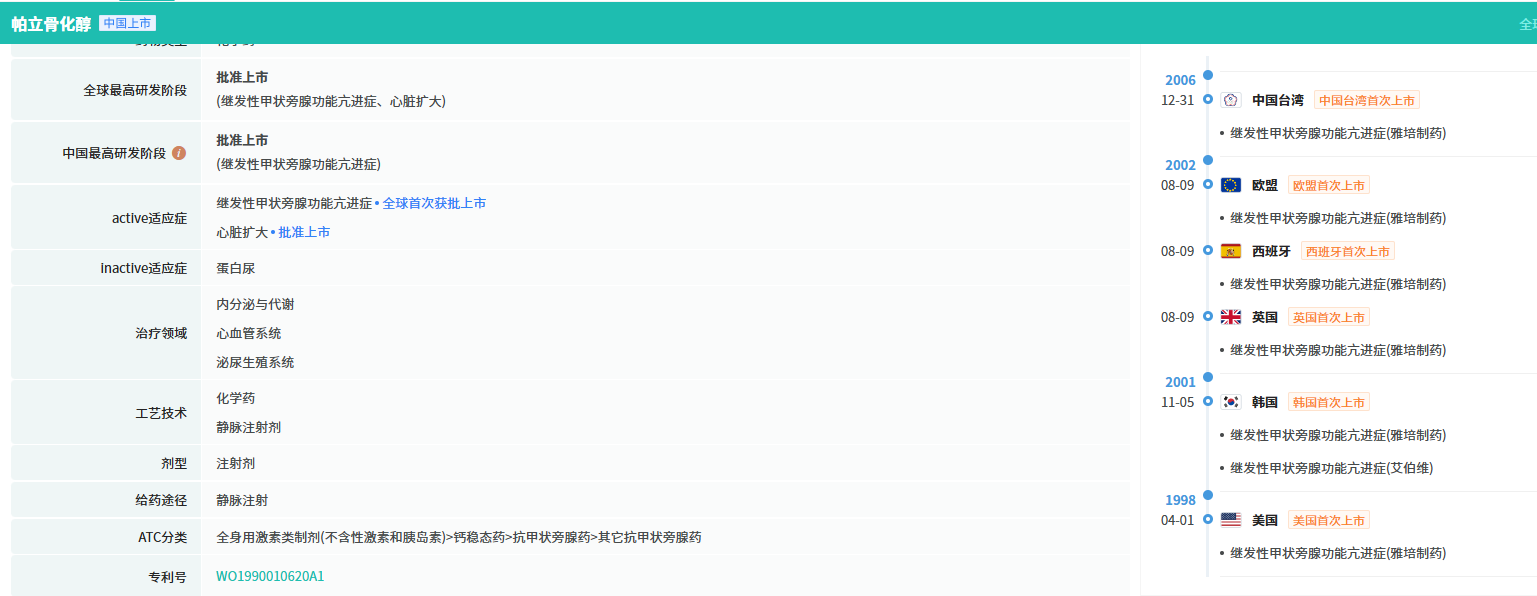This screenshot has width=1537, height=596.
Task: Click the US flag icon next to 美国
Action: click(1231, 520)
